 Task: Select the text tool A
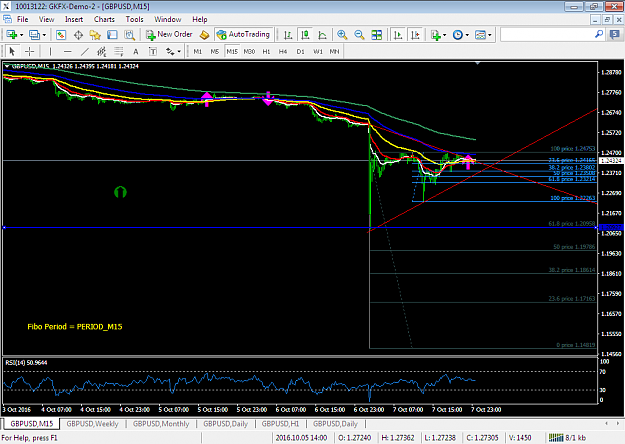coord(136,51)
